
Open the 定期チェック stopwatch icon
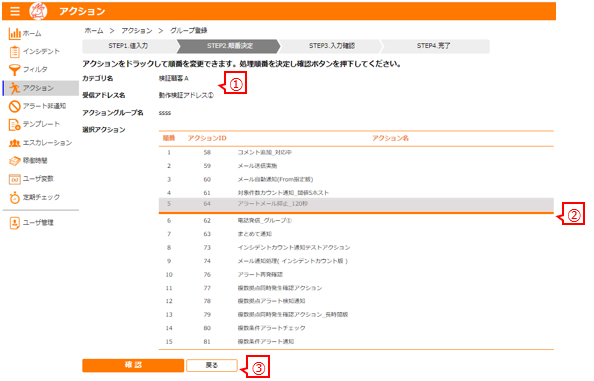14,197
